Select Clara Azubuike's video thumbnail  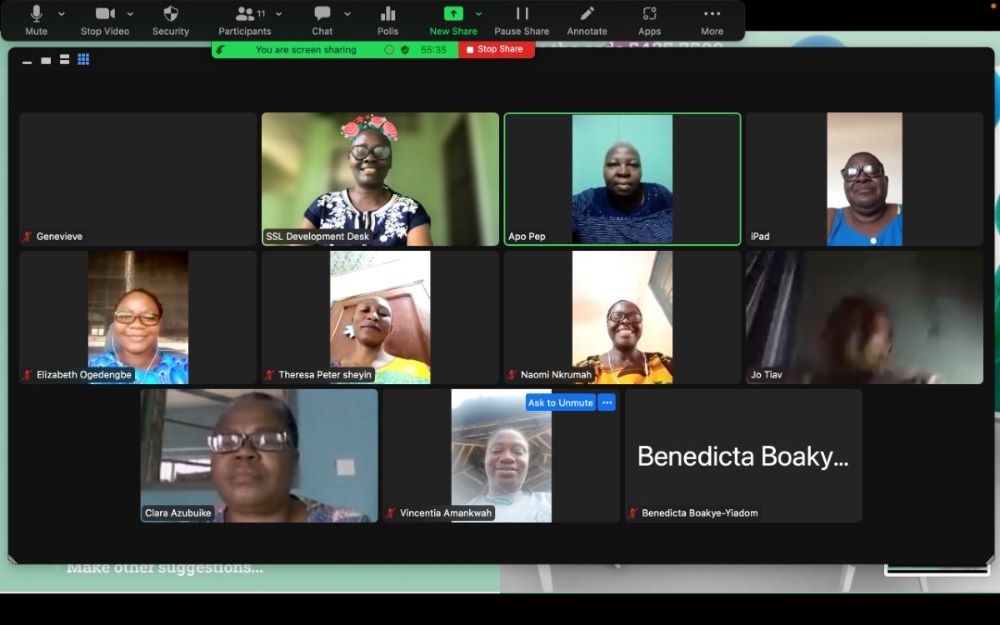point(259,455)
